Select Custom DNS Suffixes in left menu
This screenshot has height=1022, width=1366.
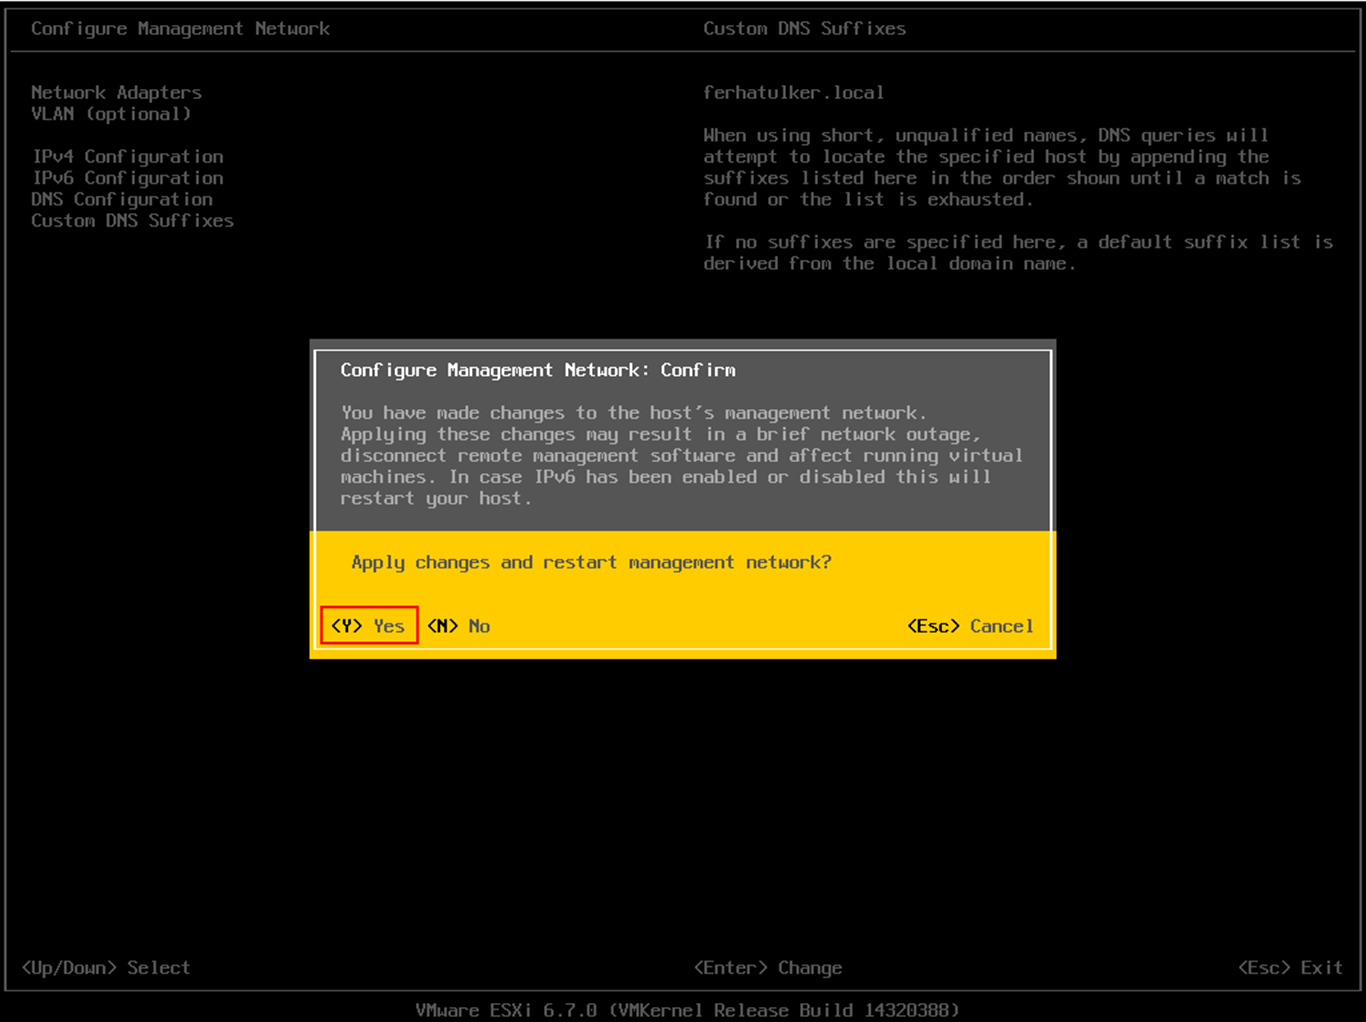132,221
